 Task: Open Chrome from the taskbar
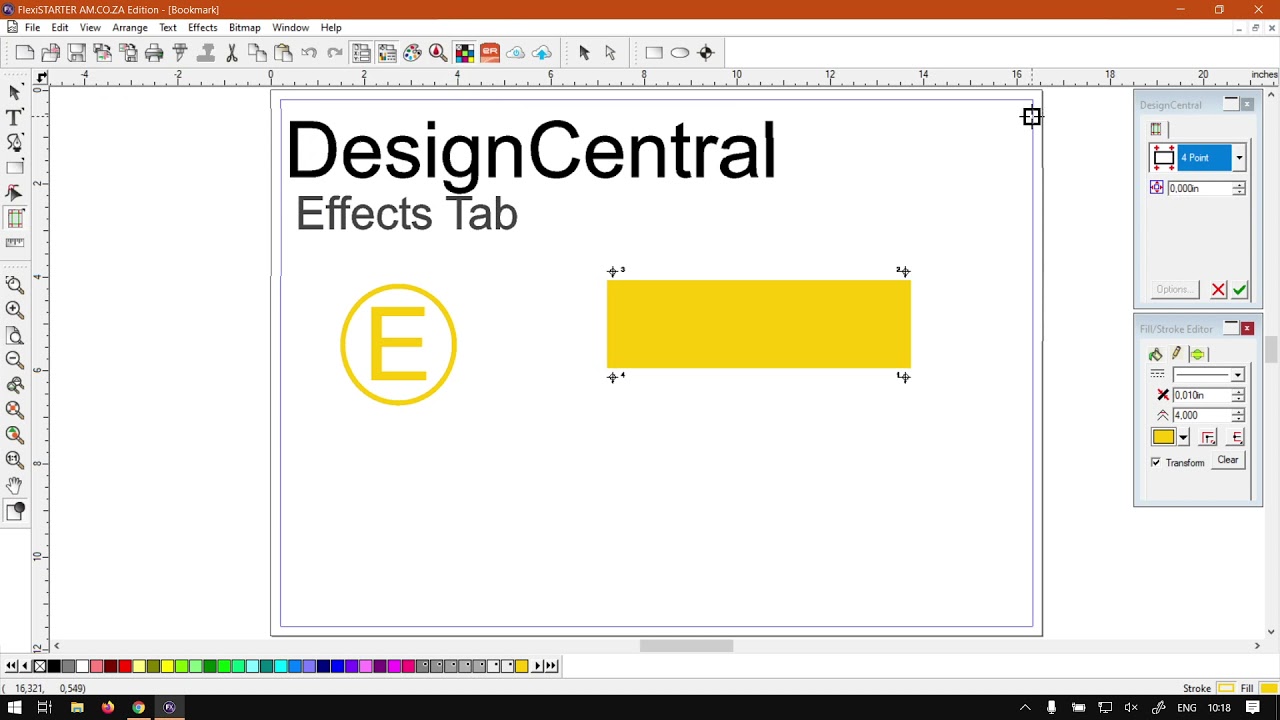(x=139, y=708)
